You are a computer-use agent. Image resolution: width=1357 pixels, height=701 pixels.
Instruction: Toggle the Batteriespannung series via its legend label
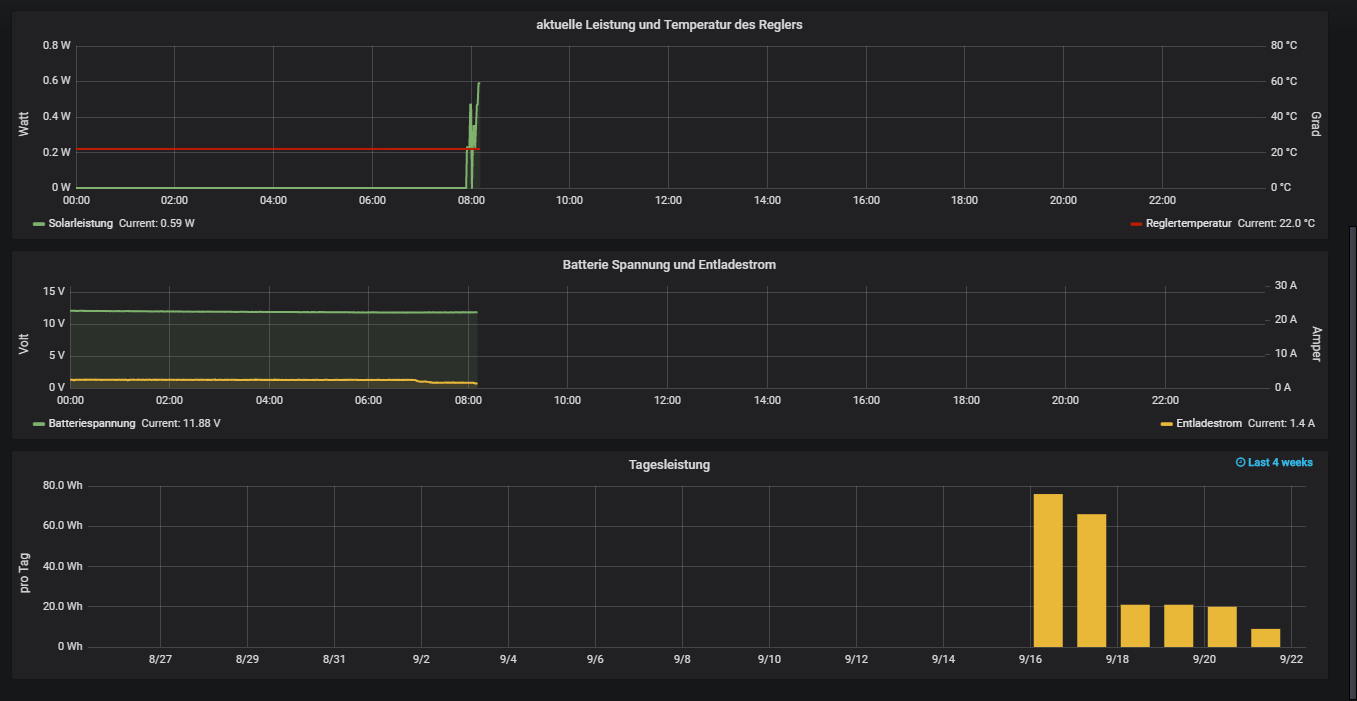(91, 424)
